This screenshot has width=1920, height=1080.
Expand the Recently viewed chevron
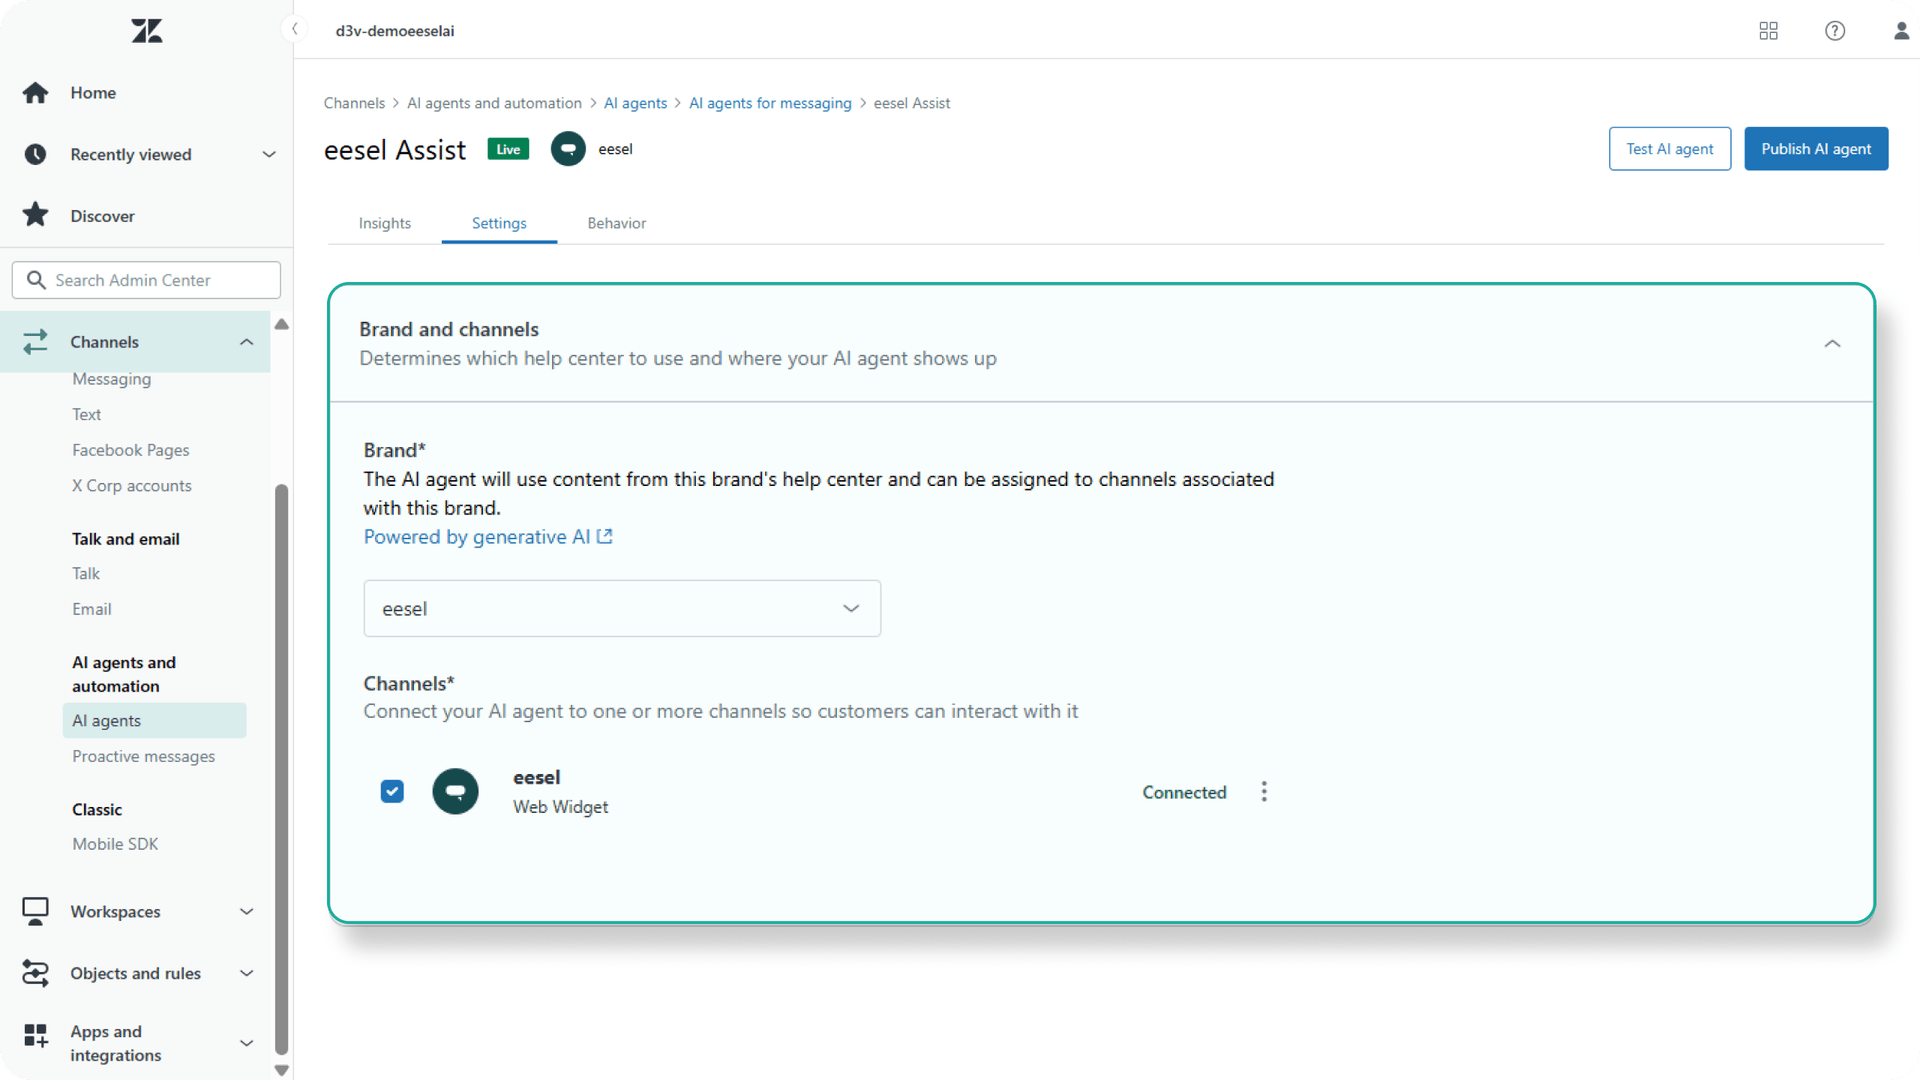269,154
